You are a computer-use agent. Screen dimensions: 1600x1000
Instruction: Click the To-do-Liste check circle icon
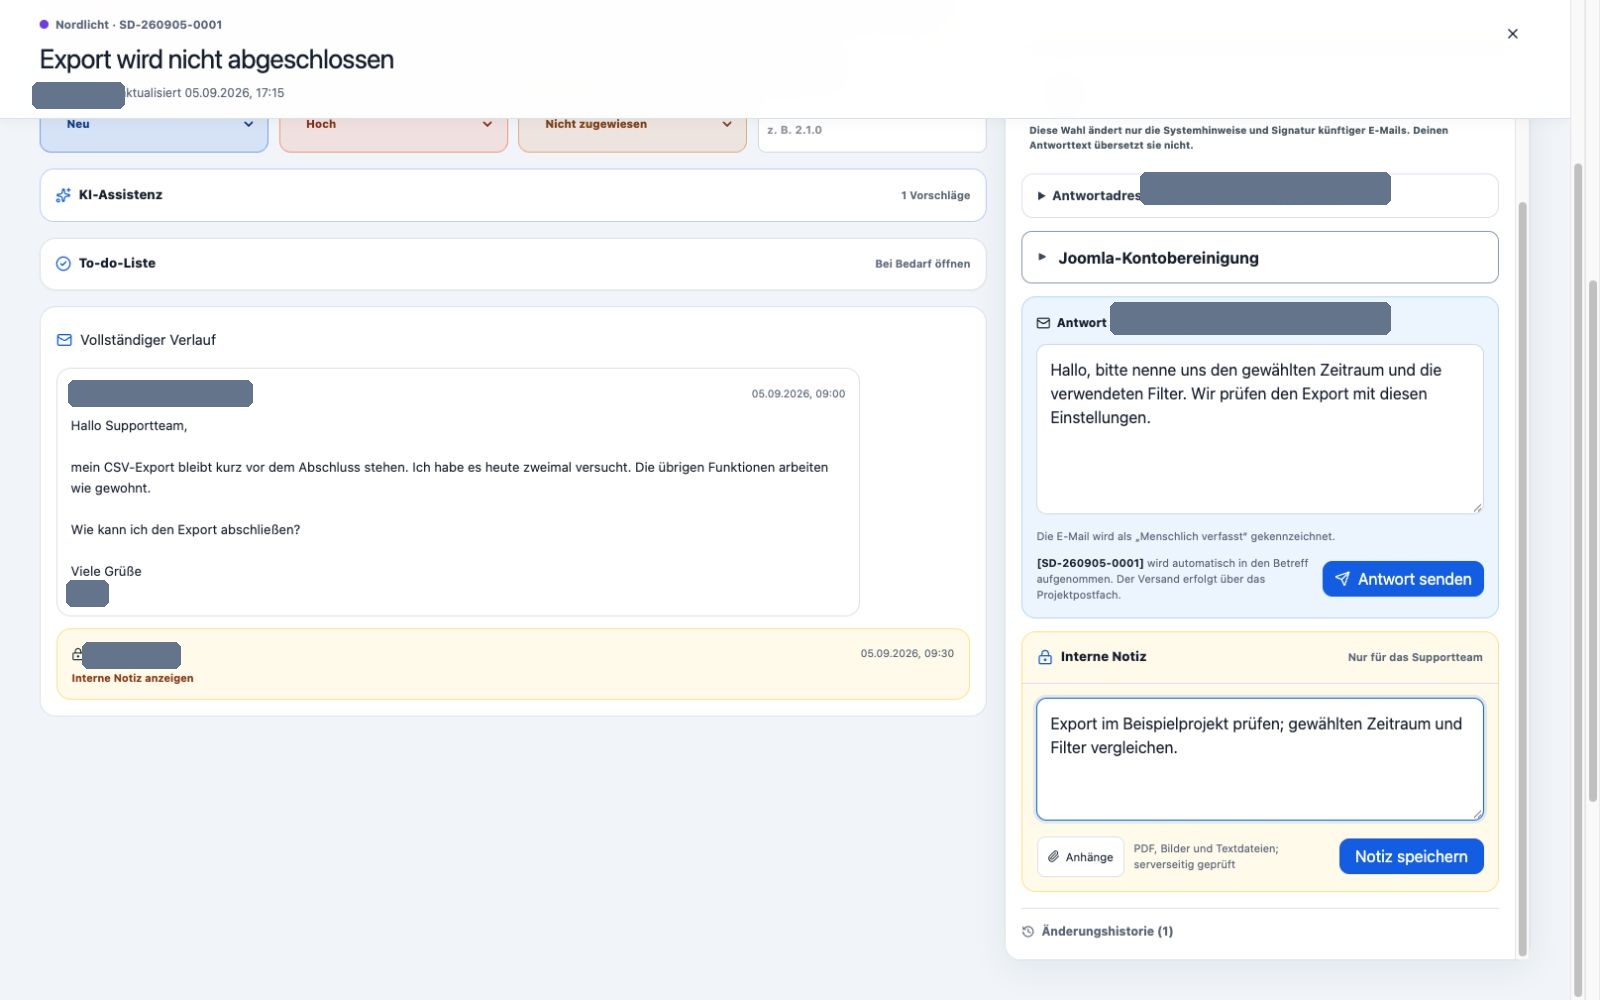pyautogui.click(x=63, y=264)
